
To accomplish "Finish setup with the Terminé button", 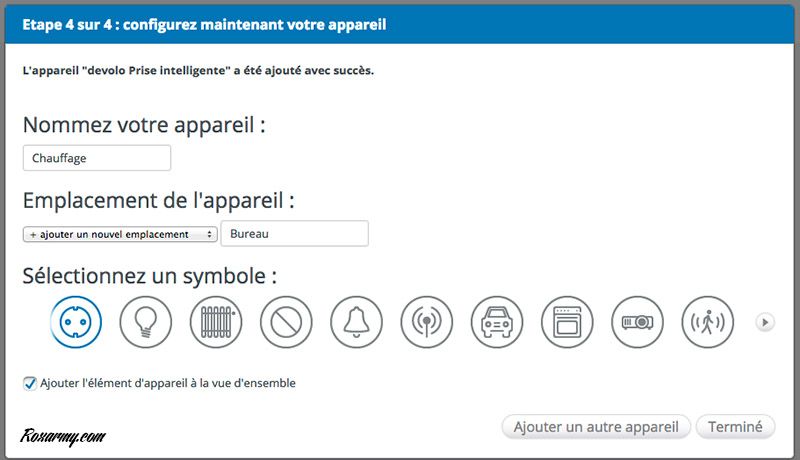I will [735, 427].
